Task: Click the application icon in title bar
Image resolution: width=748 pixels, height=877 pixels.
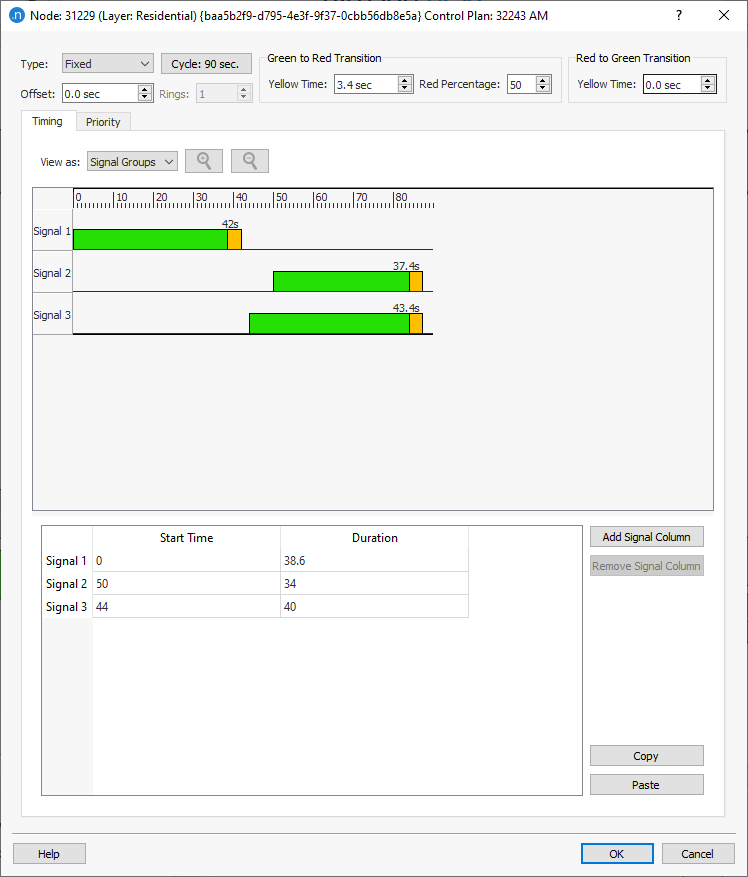Action: [16, 16]
